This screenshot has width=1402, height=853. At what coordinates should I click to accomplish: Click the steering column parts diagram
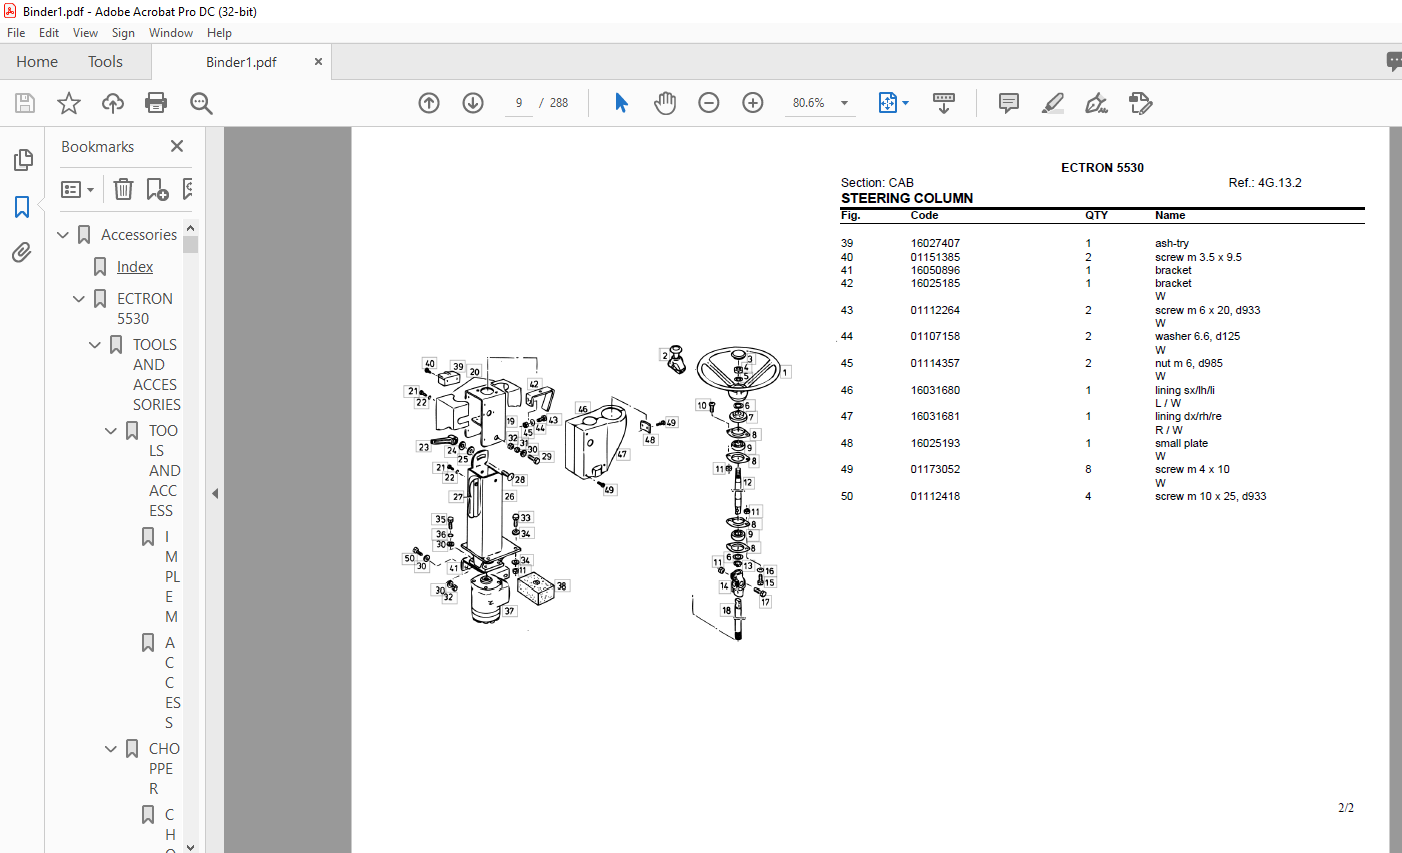(x=598, y=492)
